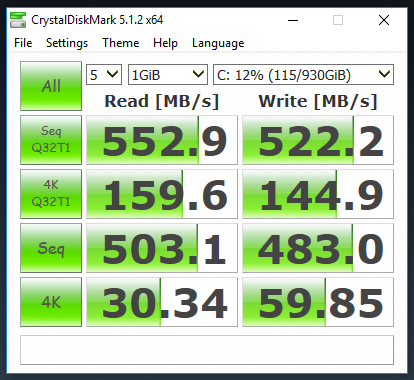Click the CrystalDiskMark app icon in title bar

tap(18, 20)
